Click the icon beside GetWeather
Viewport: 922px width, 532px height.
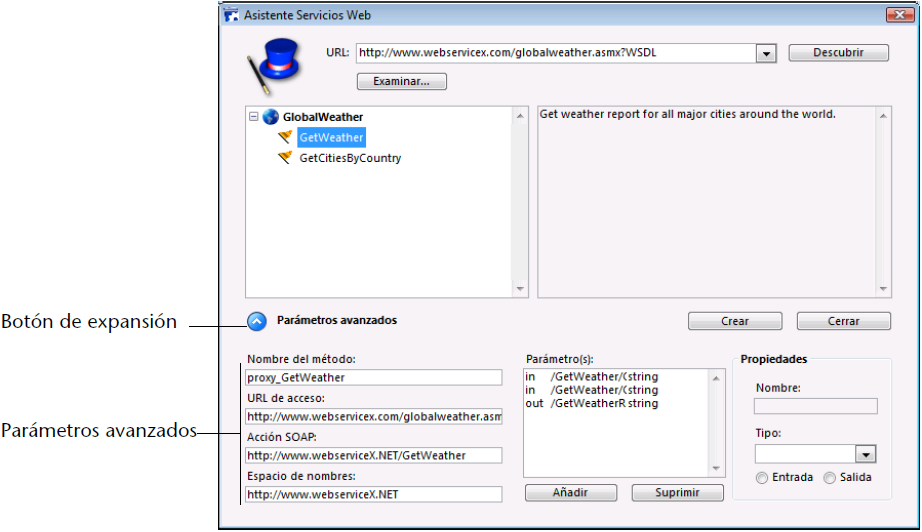tap(285, 137)
